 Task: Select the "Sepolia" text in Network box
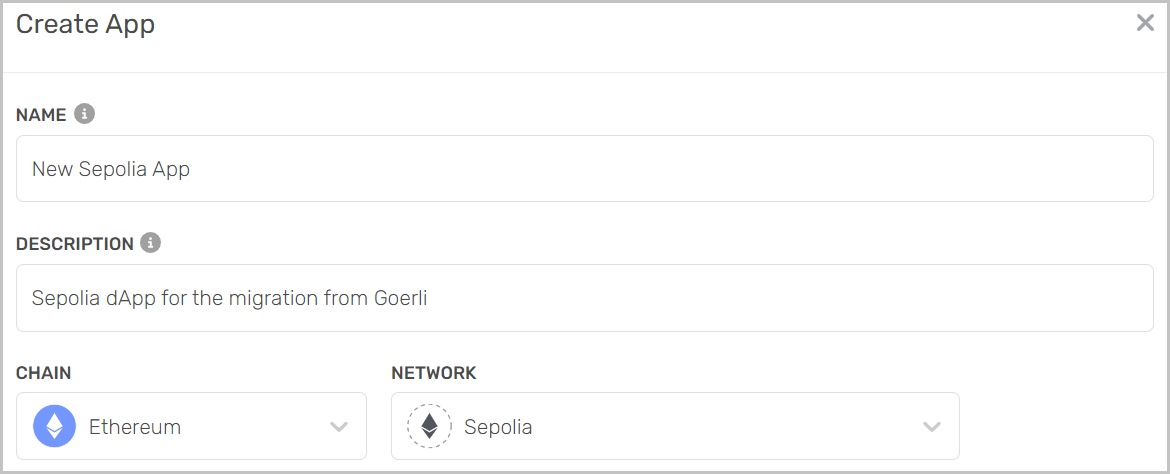coord(498,427)
